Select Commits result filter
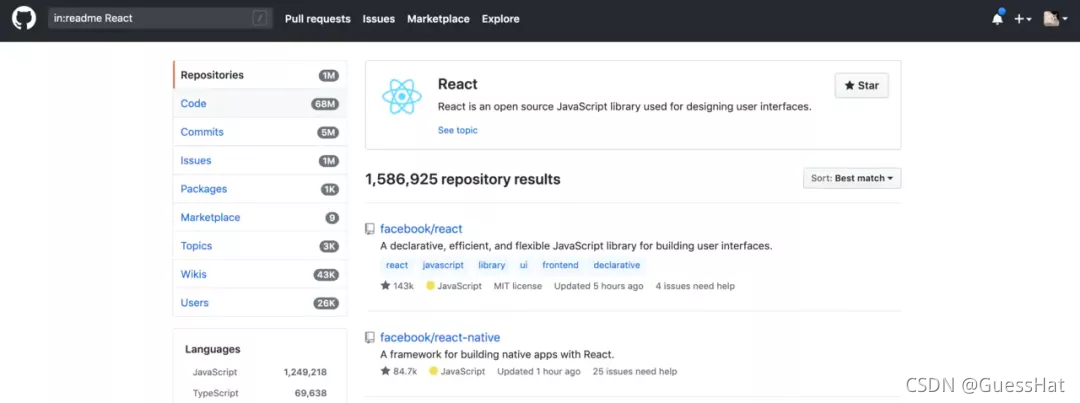Screen dimensions: 1080x403 tap(260, 132)
